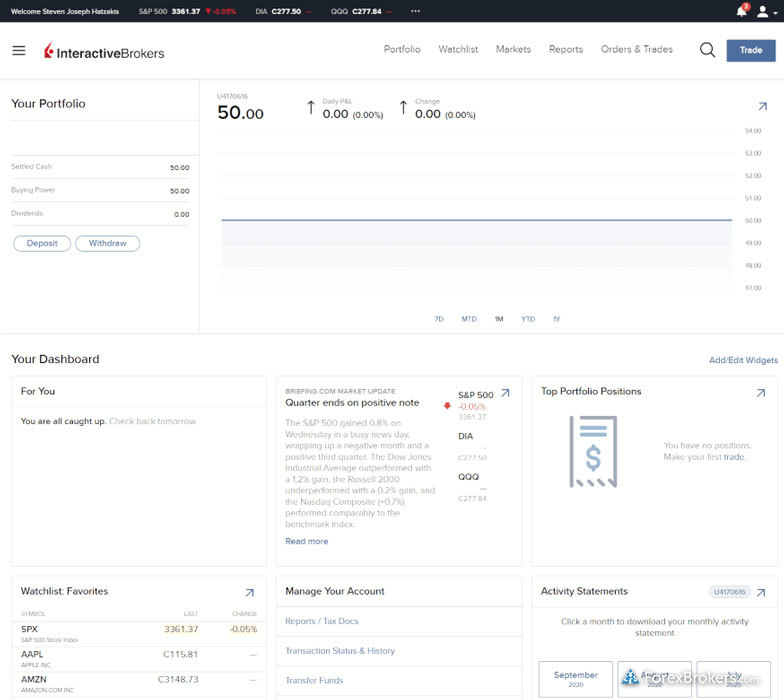Select AAPL row in watchlist
784x700 pixels.
(x=139, y=658)
